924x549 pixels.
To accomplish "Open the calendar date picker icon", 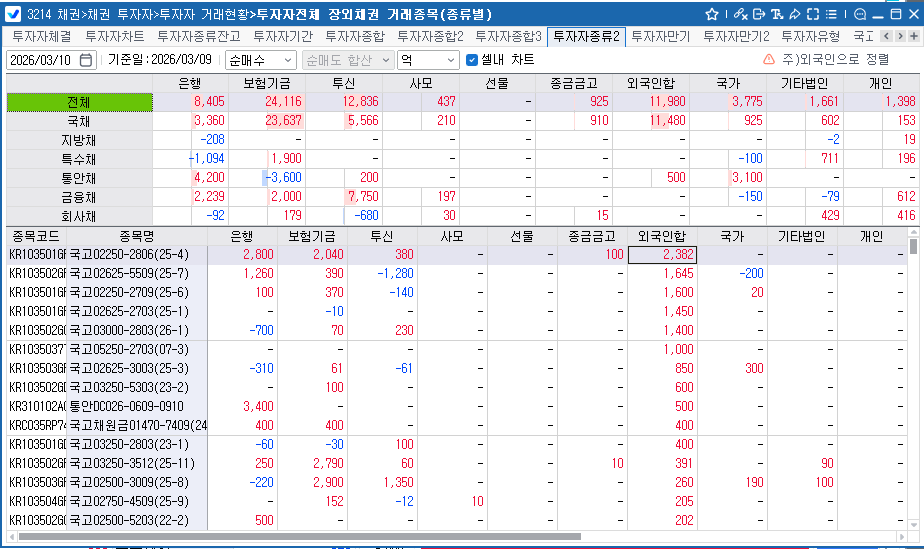I will 86,59.
